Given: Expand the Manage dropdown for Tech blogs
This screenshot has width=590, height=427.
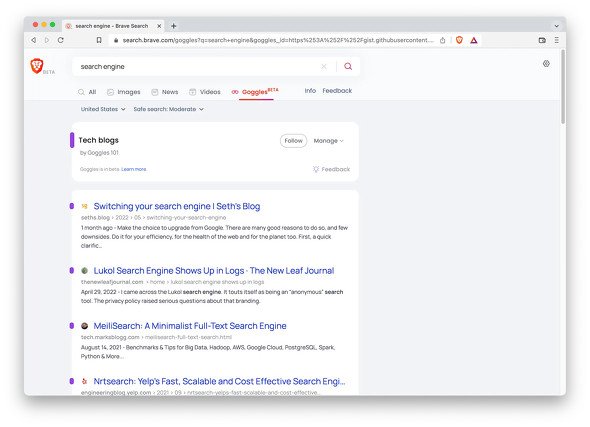Looking at the screenshot, I should [328, 141].
